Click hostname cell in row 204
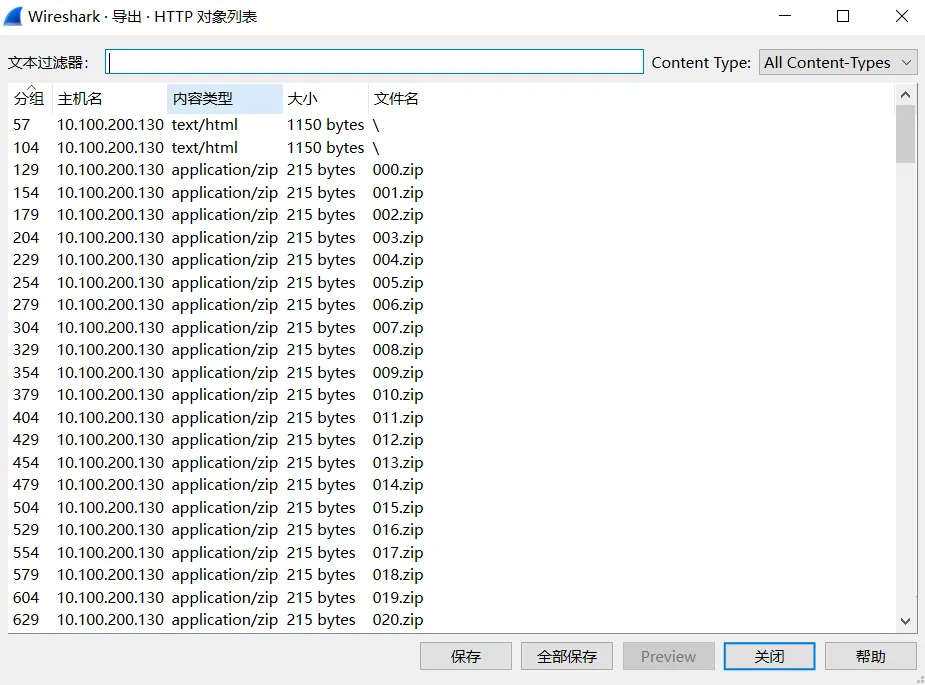 [110, 237]
